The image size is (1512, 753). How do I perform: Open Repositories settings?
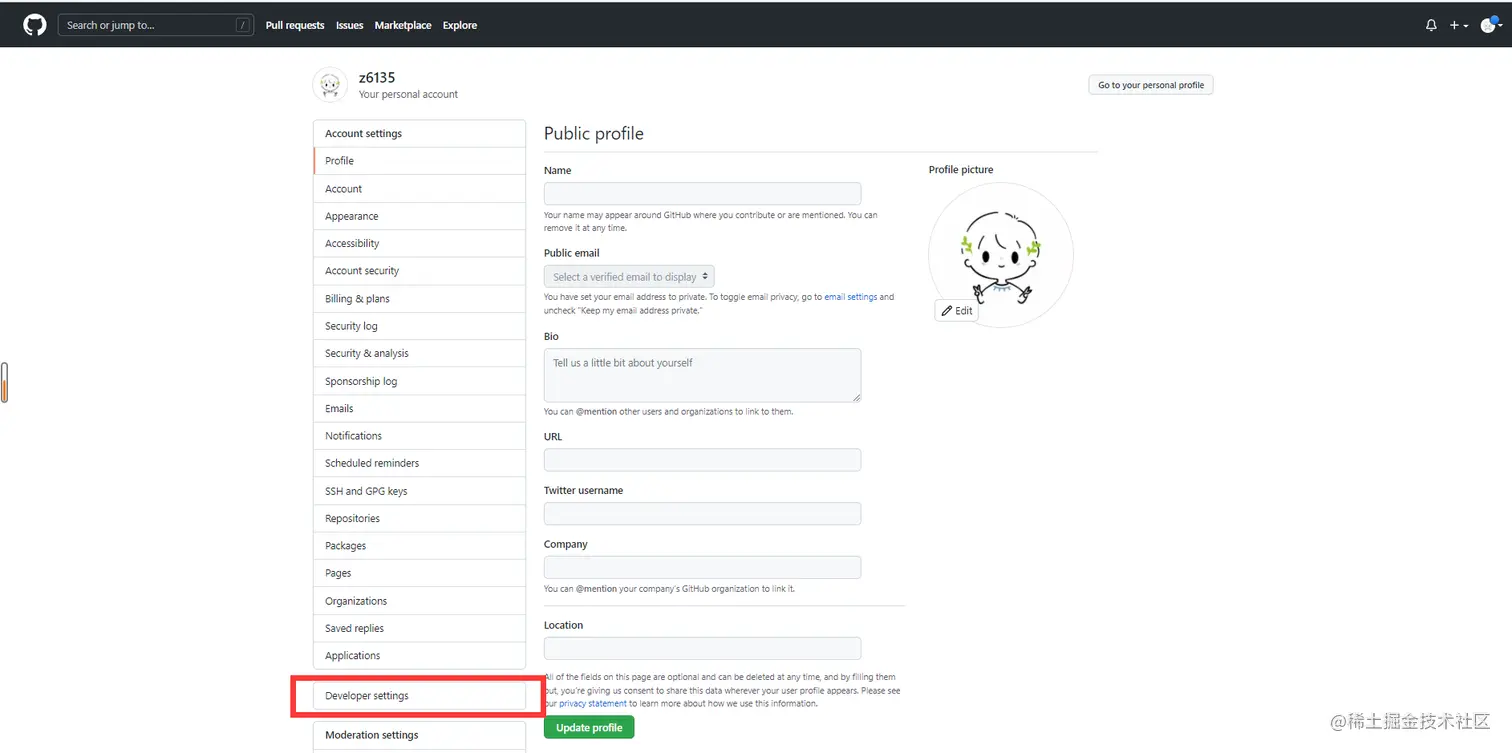[x=419, y=518]
